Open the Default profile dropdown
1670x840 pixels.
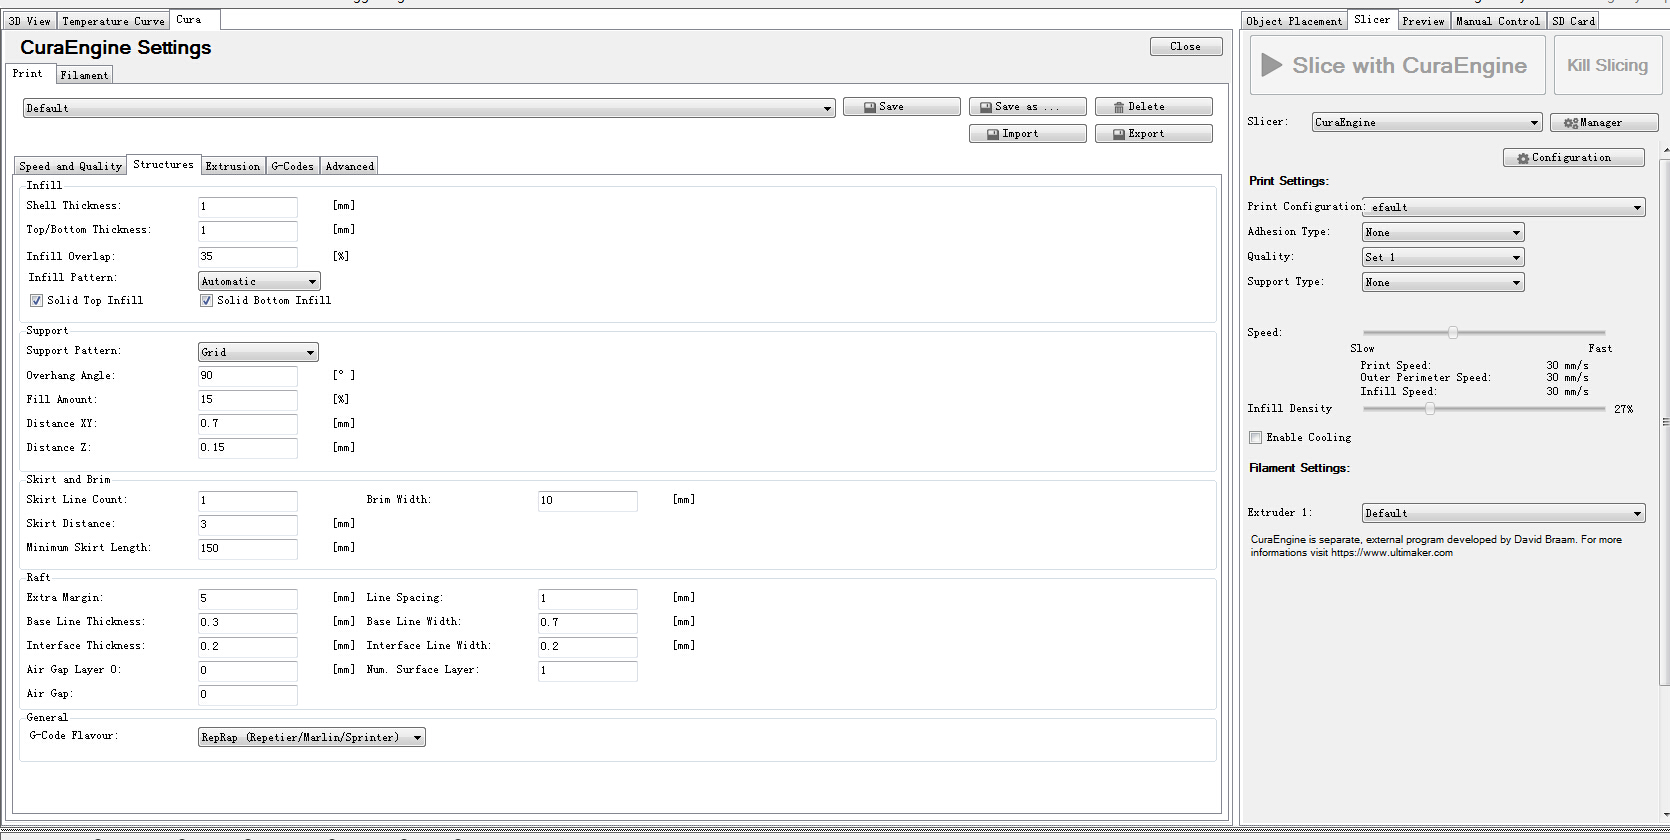(429, 108)
